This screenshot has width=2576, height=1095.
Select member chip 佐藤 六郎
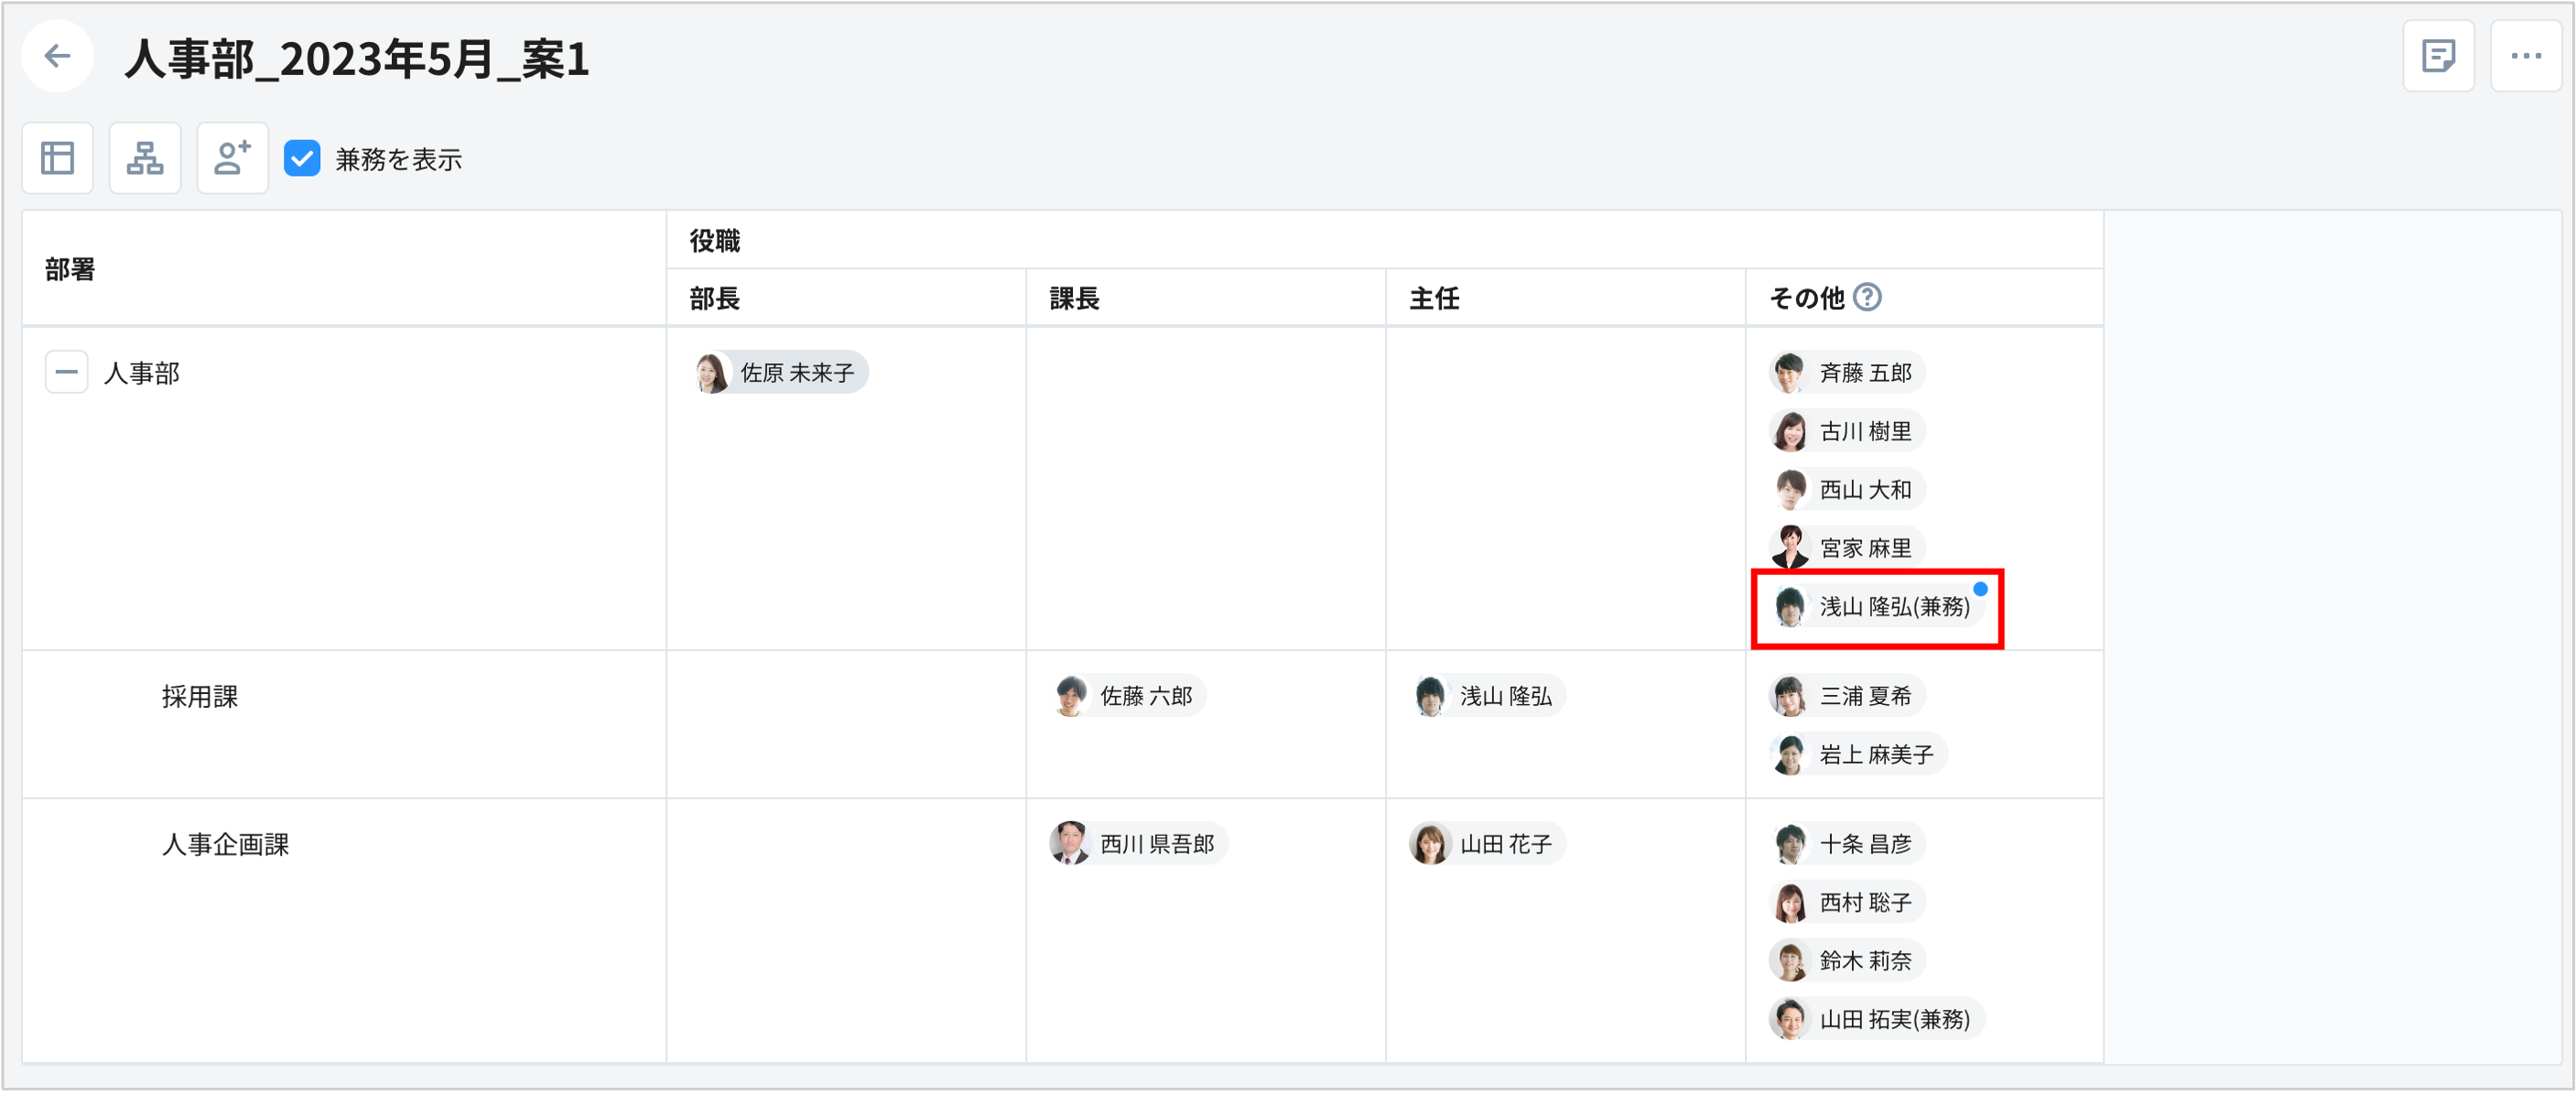tap(1130, 696)
